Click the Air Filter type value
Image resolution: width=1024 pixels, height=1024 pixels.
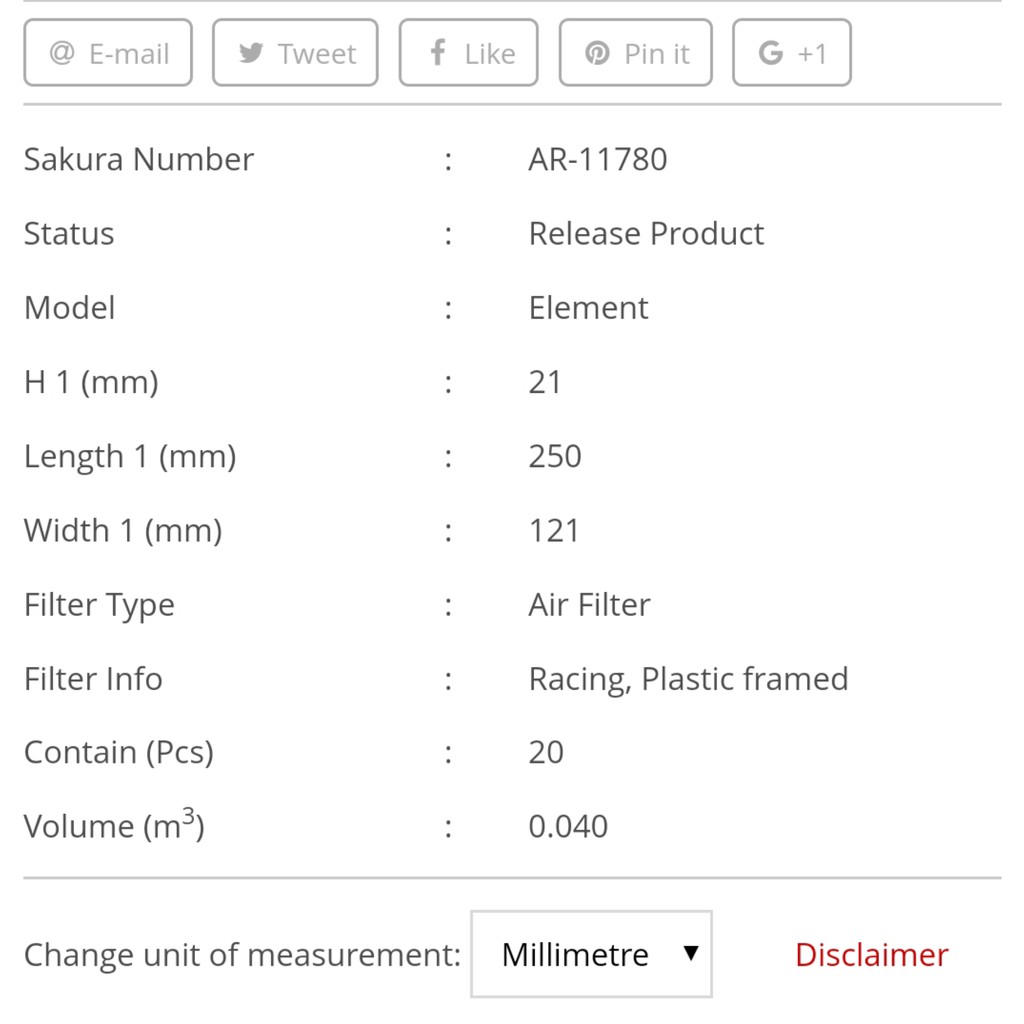tap(589, 604)
